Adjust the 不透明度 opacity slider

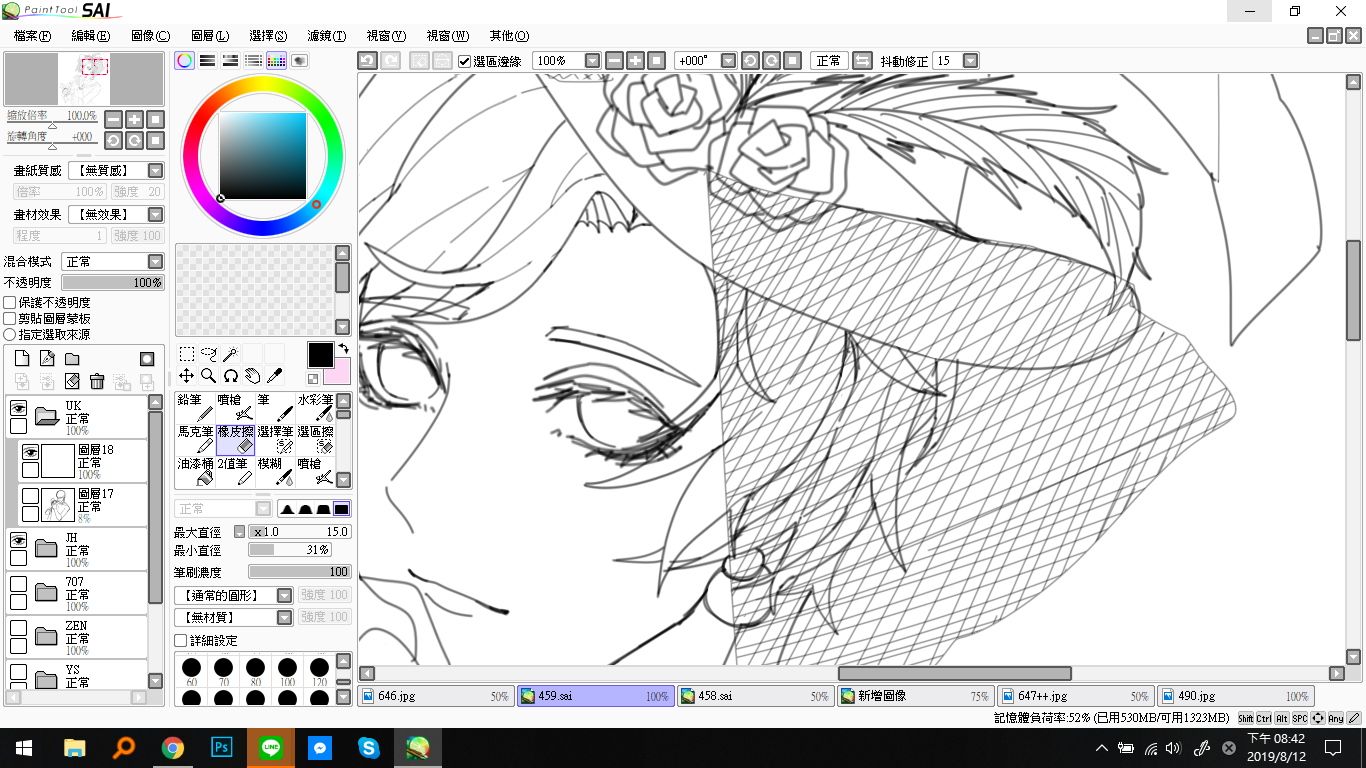pyautogui.click(x=113, y=283)
